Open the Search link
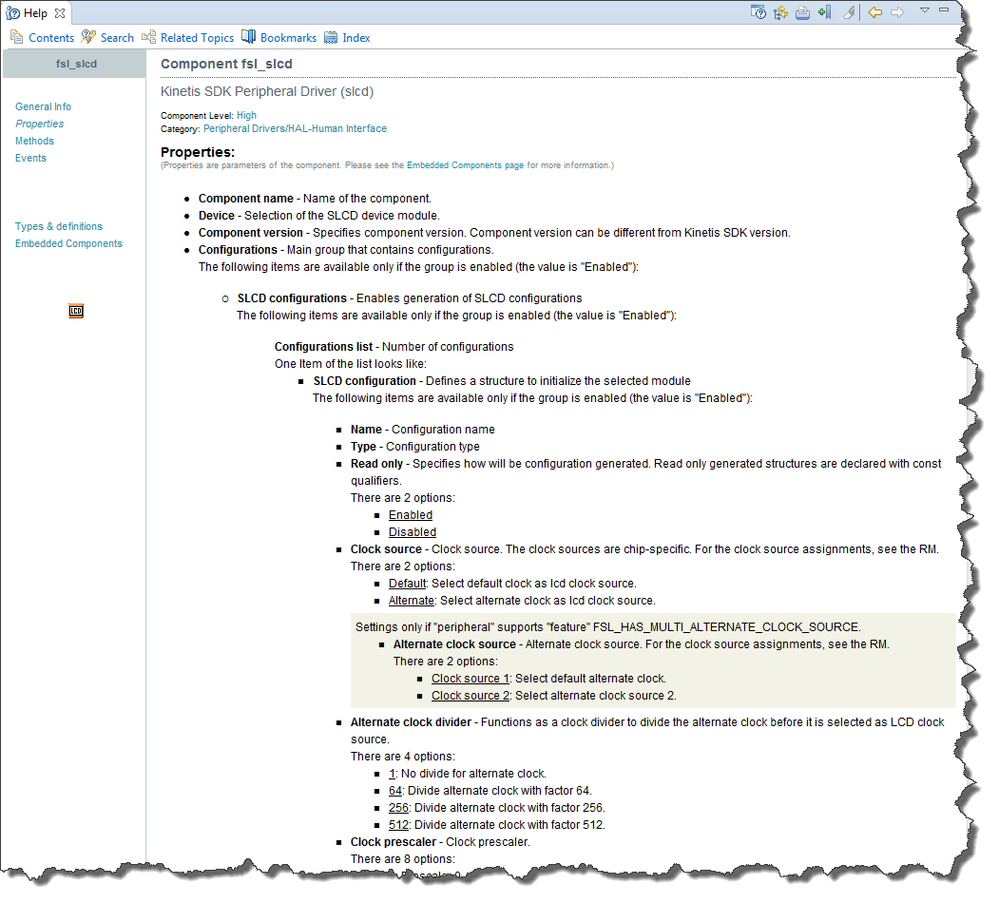Viewport: 999px width, 902px height. click(117, 38)
